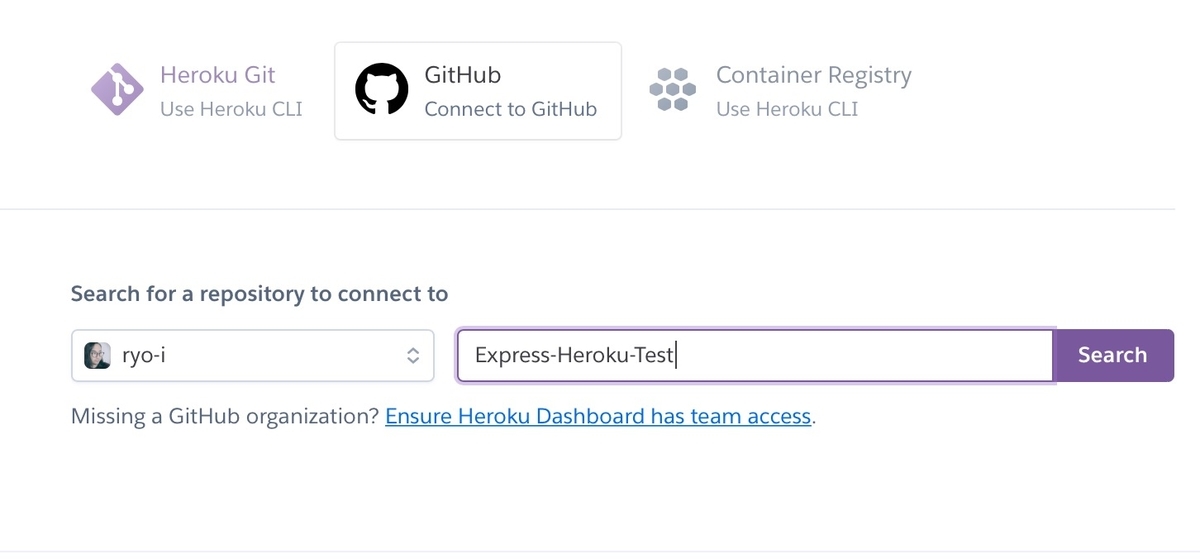Open Ensure Heroku Dashboard has team access link

point(598,416)
